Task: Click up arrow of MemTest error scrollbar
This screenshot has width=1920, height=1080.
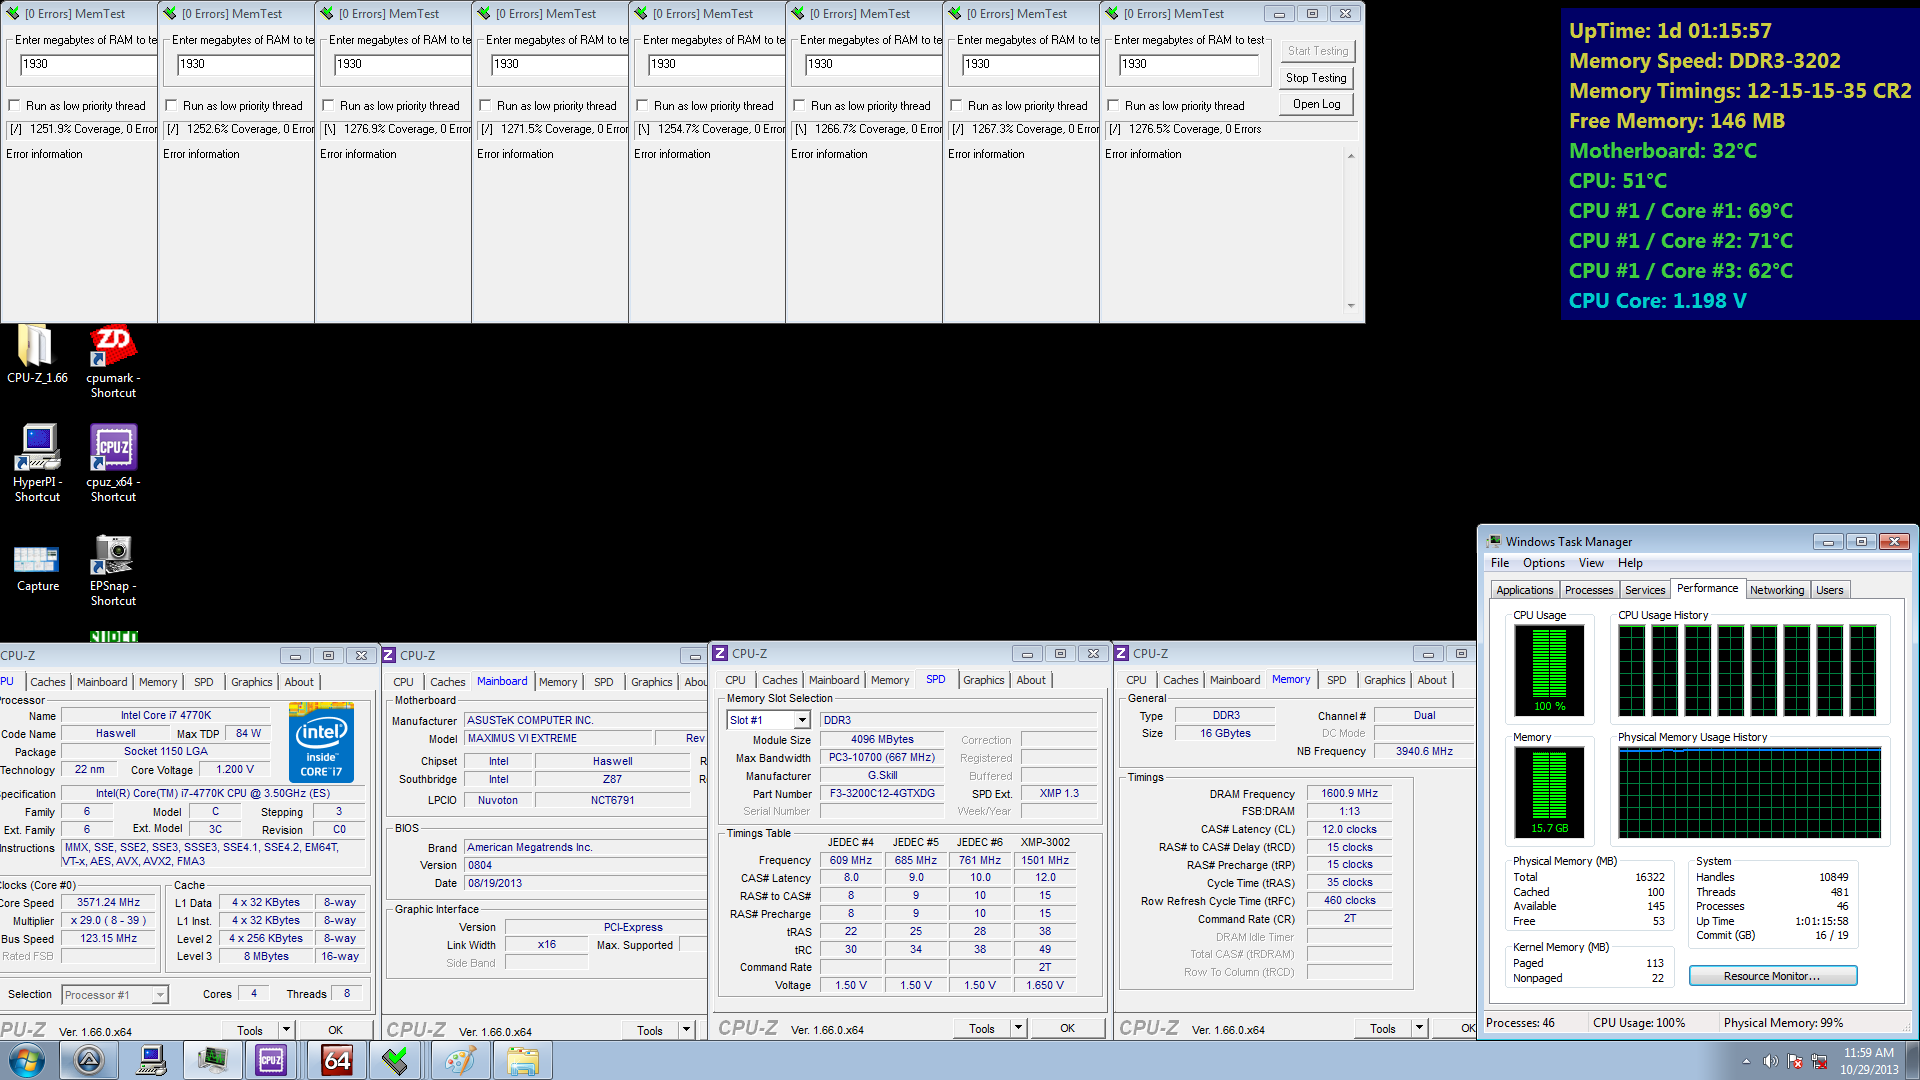Action: tap(1351, 156)
